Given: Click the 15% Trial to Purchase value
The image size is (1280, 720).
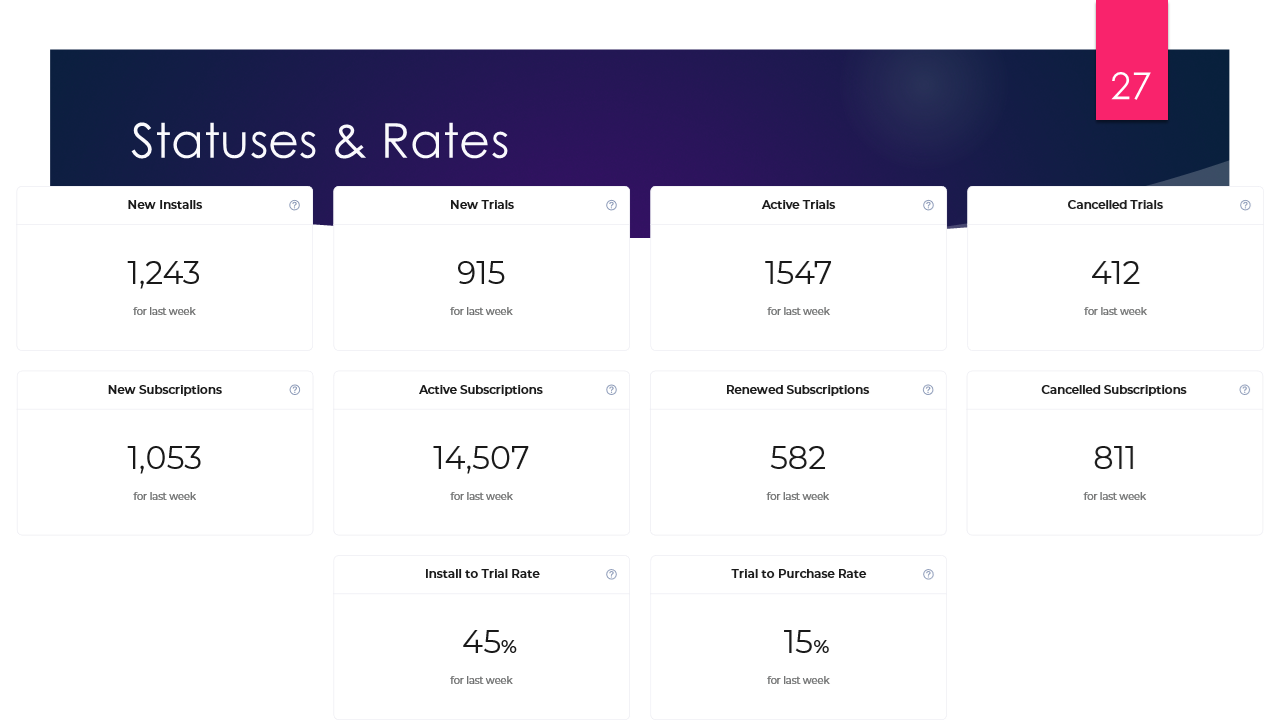Looking at the screenshot, I should point(806,643).
